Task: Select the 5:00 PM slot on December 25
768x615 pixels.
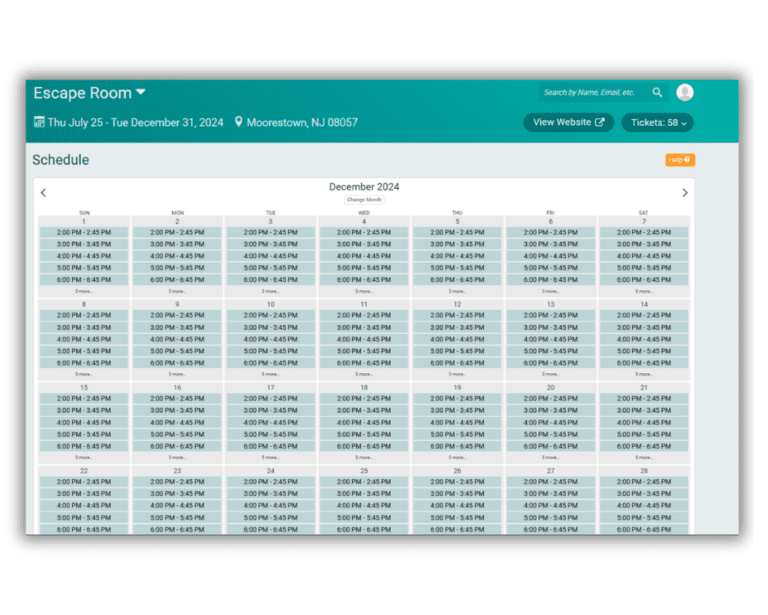Action: (364, 518)
